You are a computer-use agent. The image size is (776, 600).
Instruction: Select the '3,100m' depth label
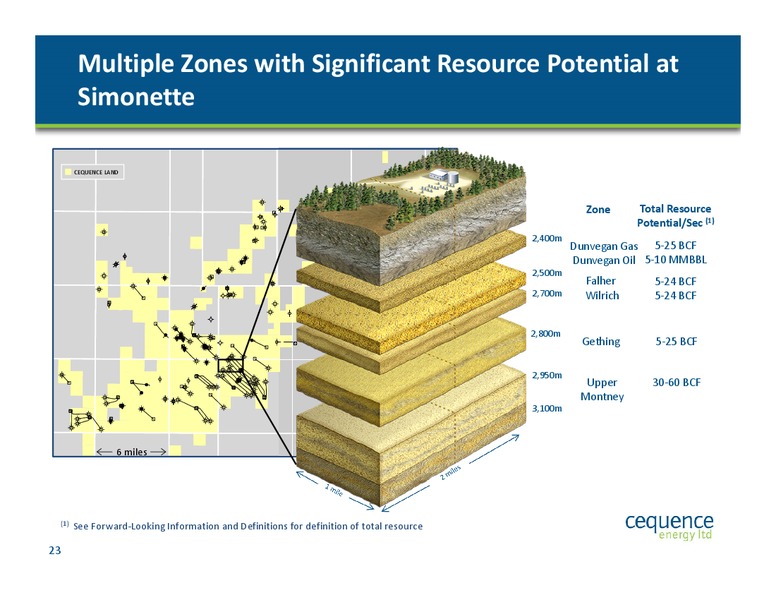[547, 408]
